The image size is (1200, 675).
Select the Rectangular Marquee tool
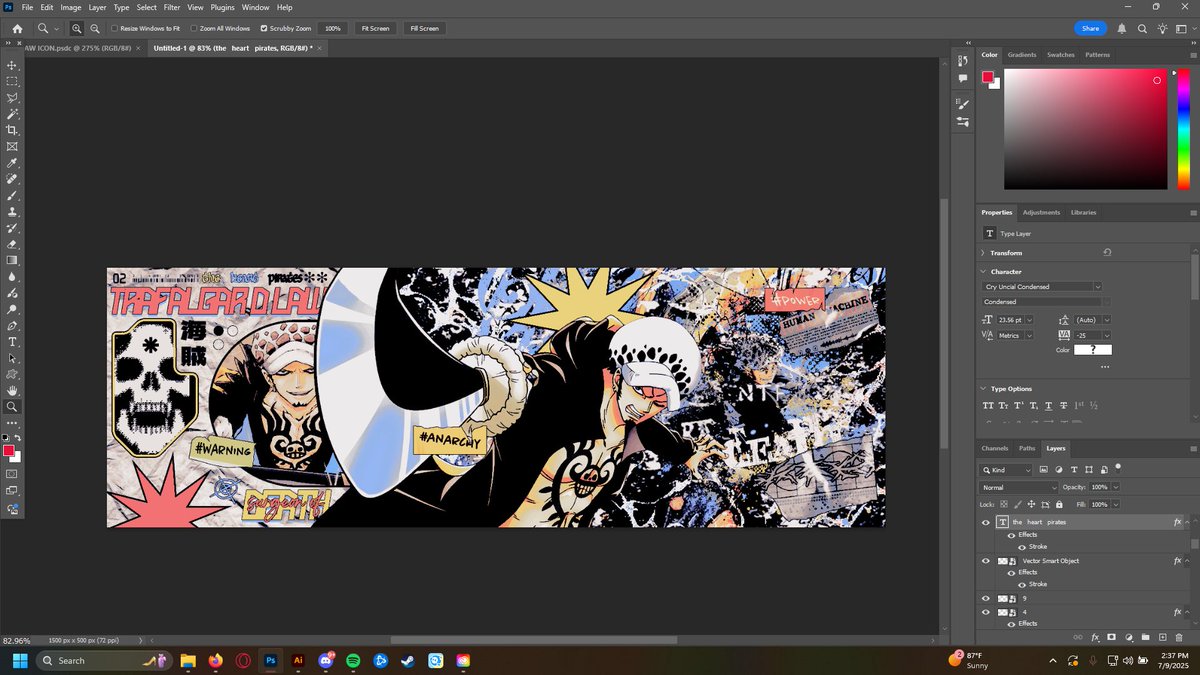[x=12, y=81]
